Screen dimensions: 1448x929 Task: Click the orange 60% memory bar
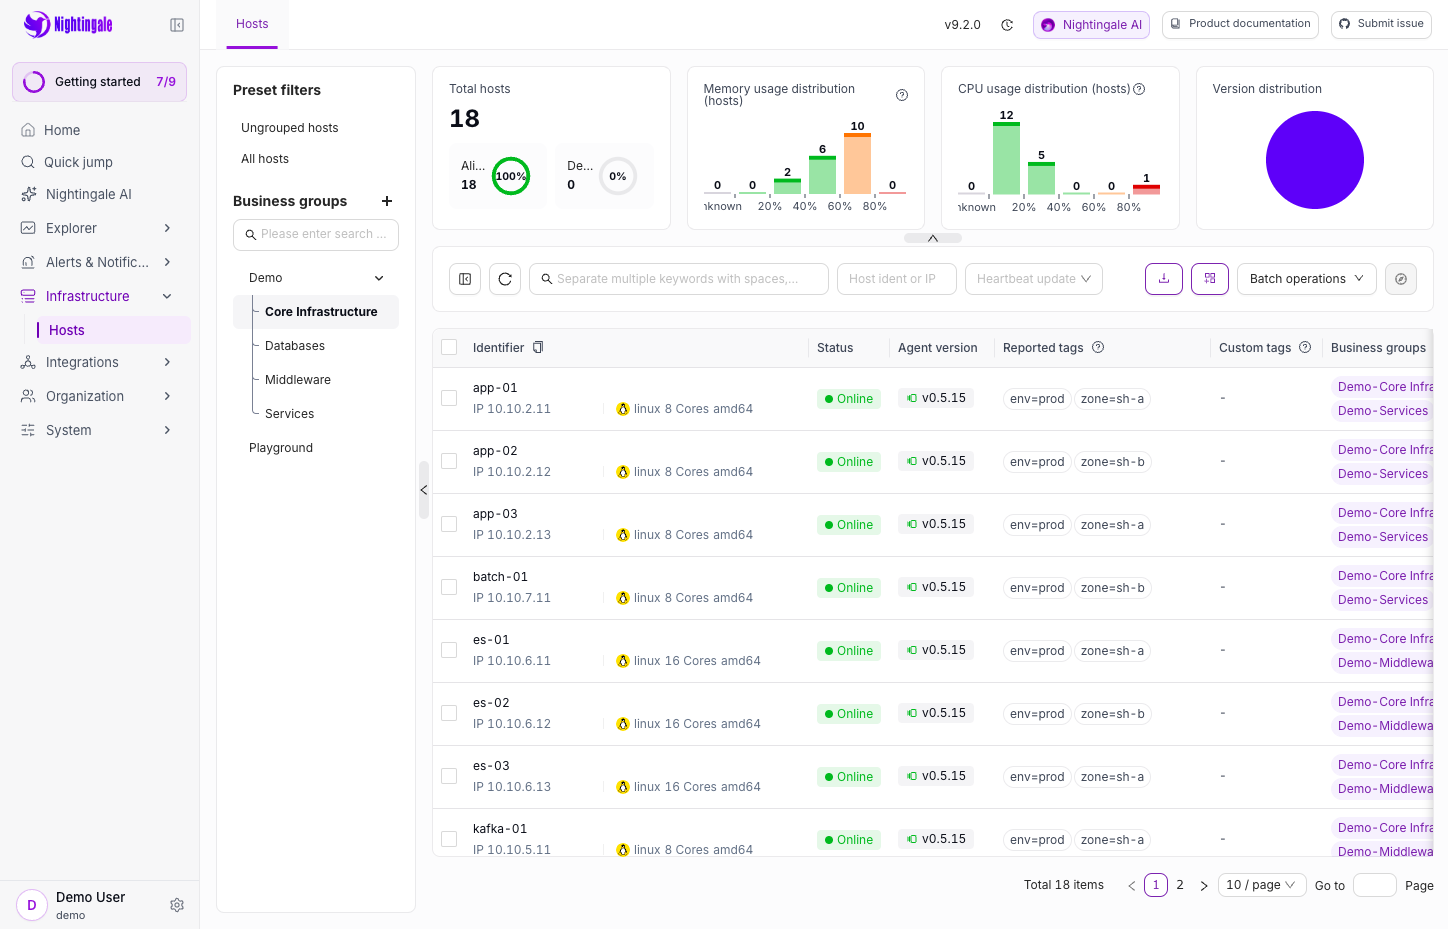point(857,163)
